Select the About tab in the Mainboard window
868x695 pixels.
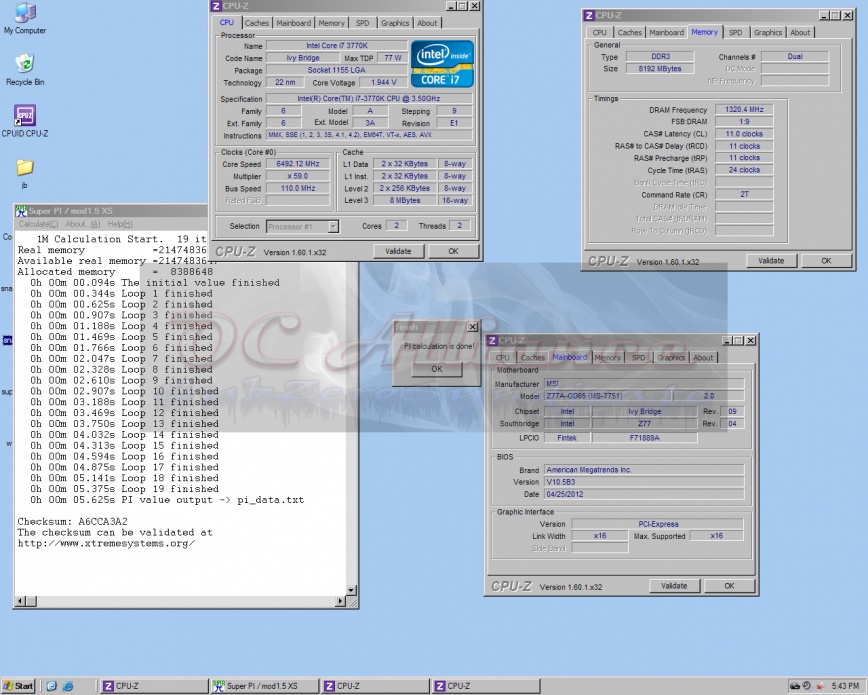tap(703, 357)
